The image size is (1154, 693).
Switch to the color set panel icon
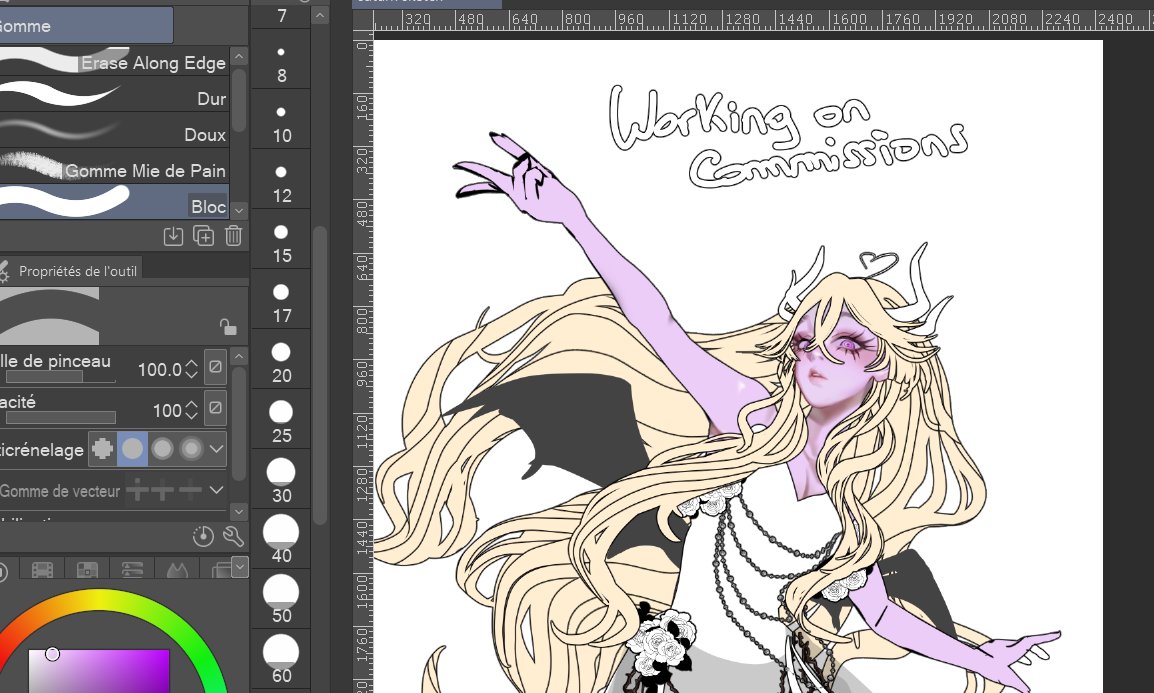tap(87, 570)
